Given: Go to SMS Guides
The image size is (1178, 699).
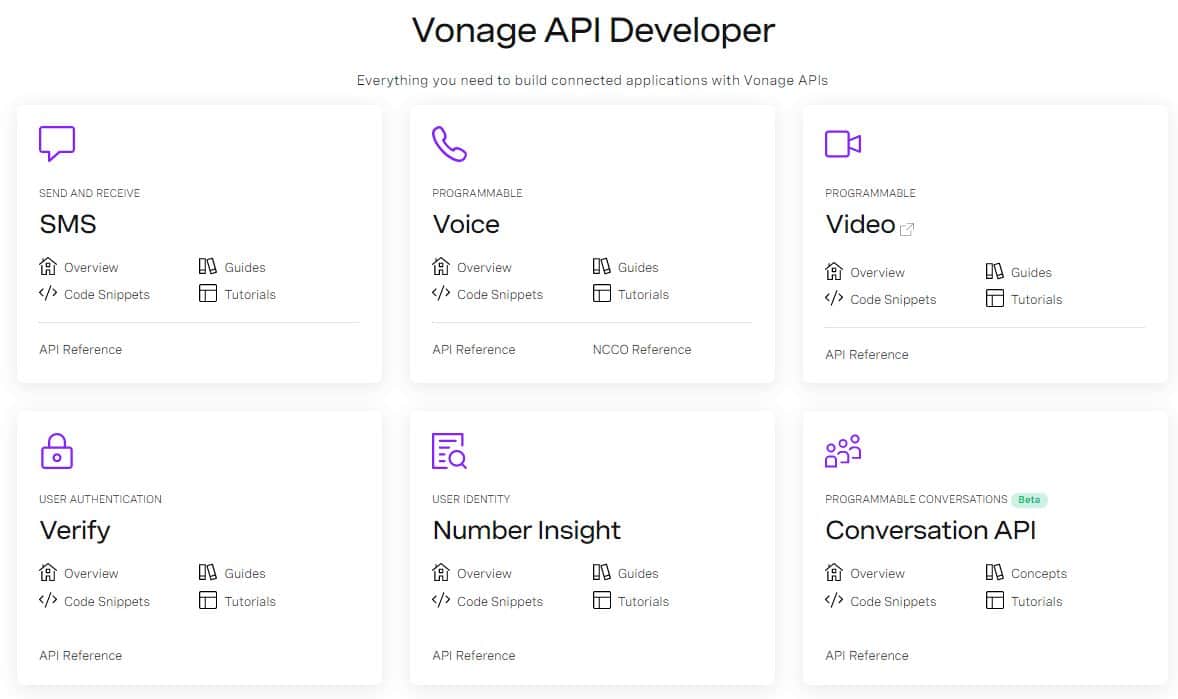Looking at the screenshot, I should 245,268.
